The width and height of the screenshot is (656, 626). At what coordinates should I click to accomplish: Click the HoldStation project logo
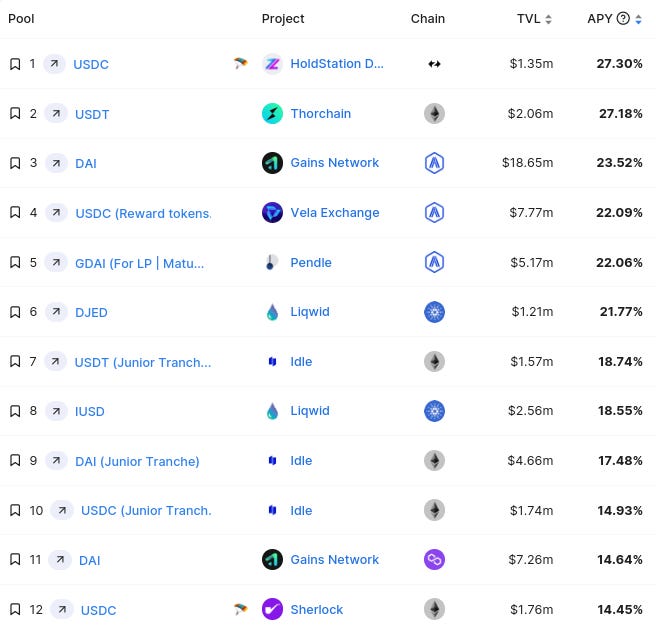(272, 64)
